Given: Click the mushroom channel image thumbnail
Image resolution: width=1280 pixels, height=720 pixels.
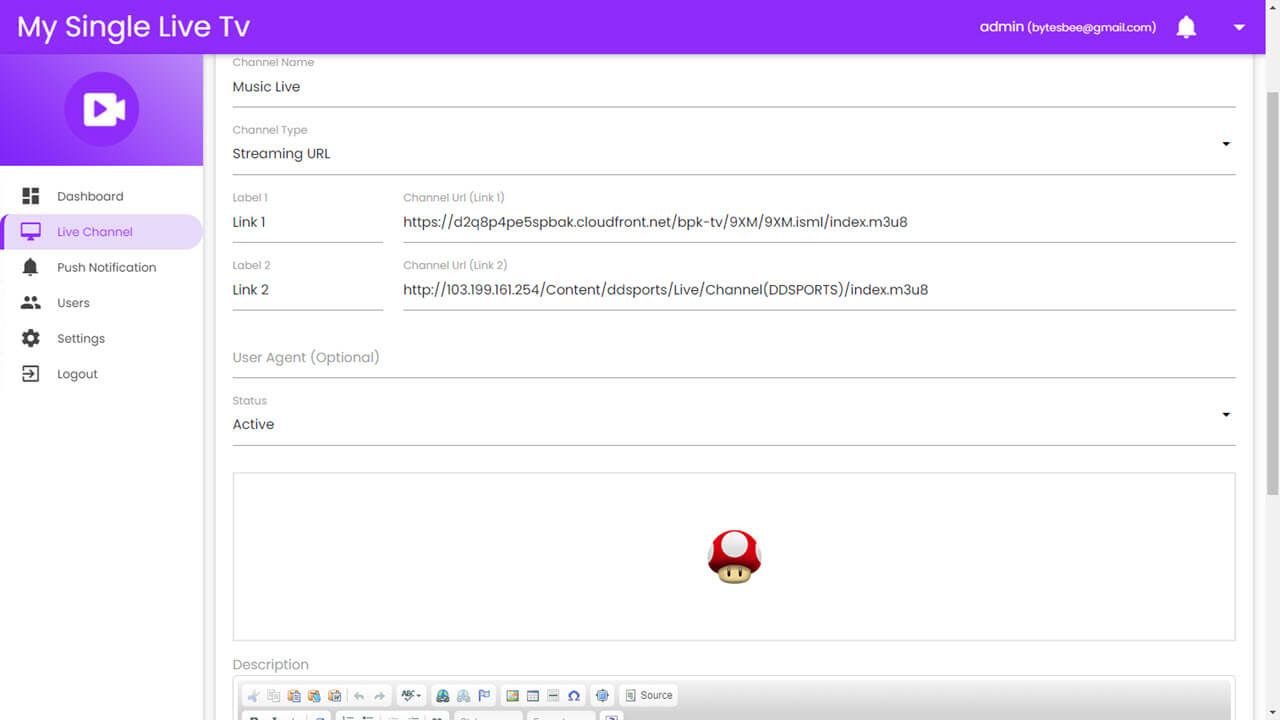Looking at the screenshot, I should (734, 557).
